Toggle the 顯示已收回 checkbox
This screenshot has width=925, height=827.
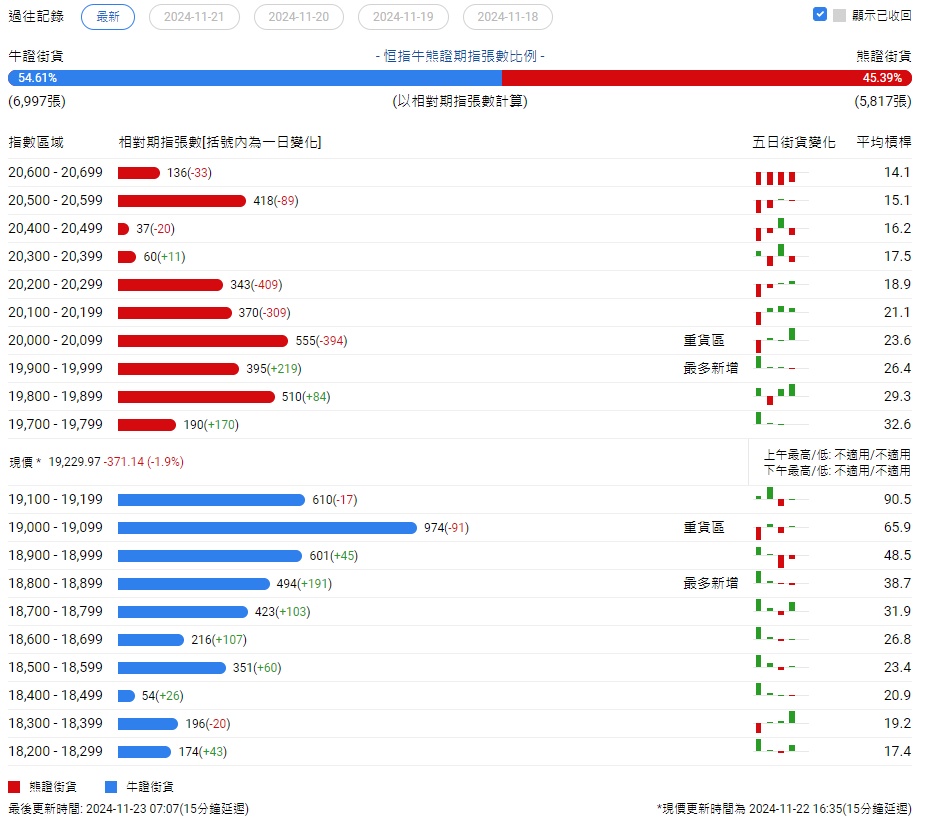pos(819,14)
